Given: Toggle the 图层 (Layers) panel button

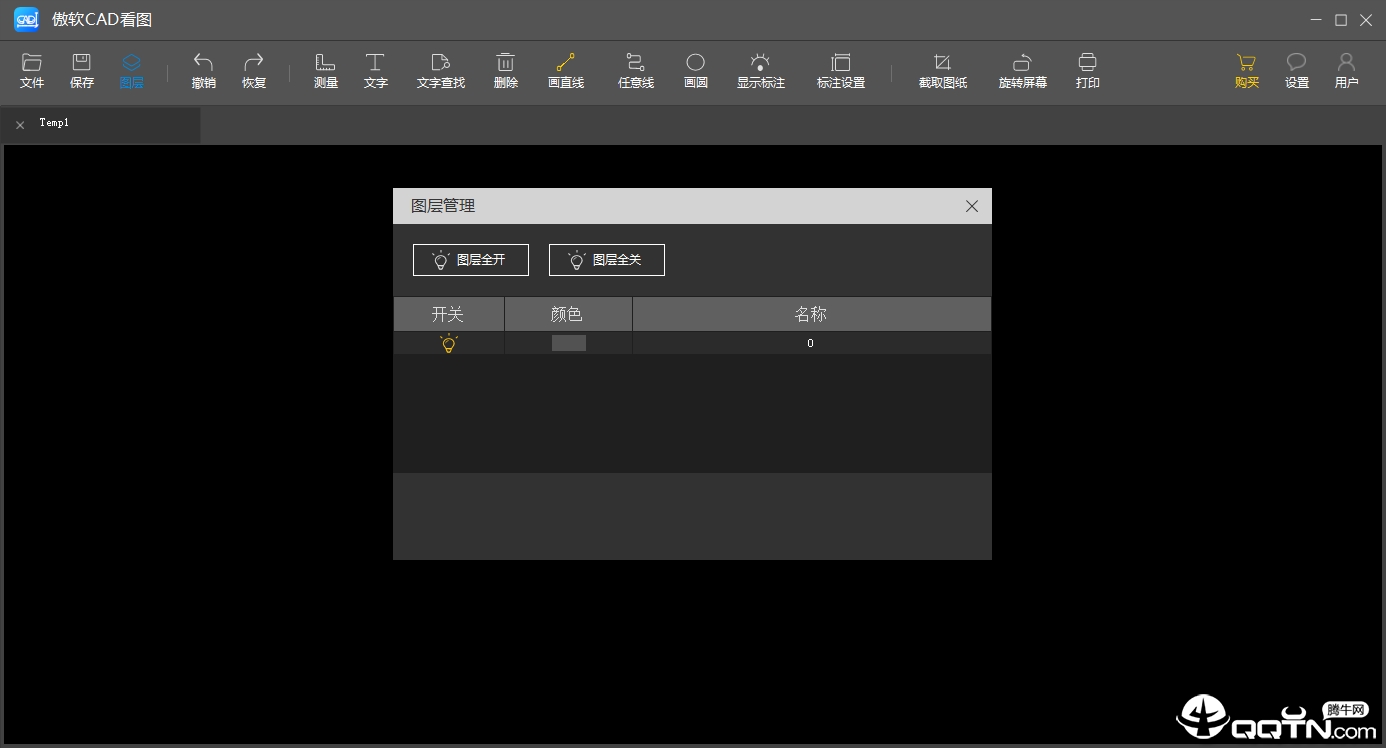Looking at the screenshot, I should [131, 71].
